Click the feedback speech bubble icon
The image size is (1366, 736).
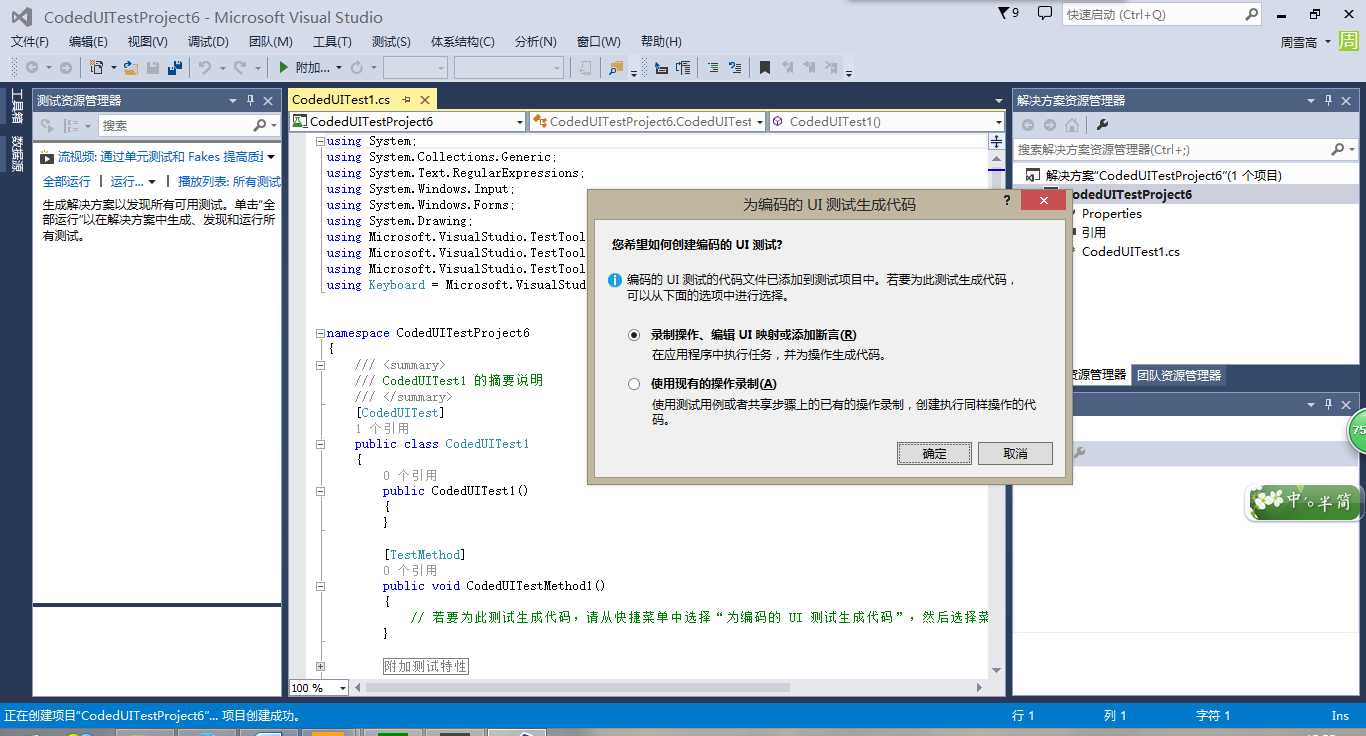point(1045,14)
